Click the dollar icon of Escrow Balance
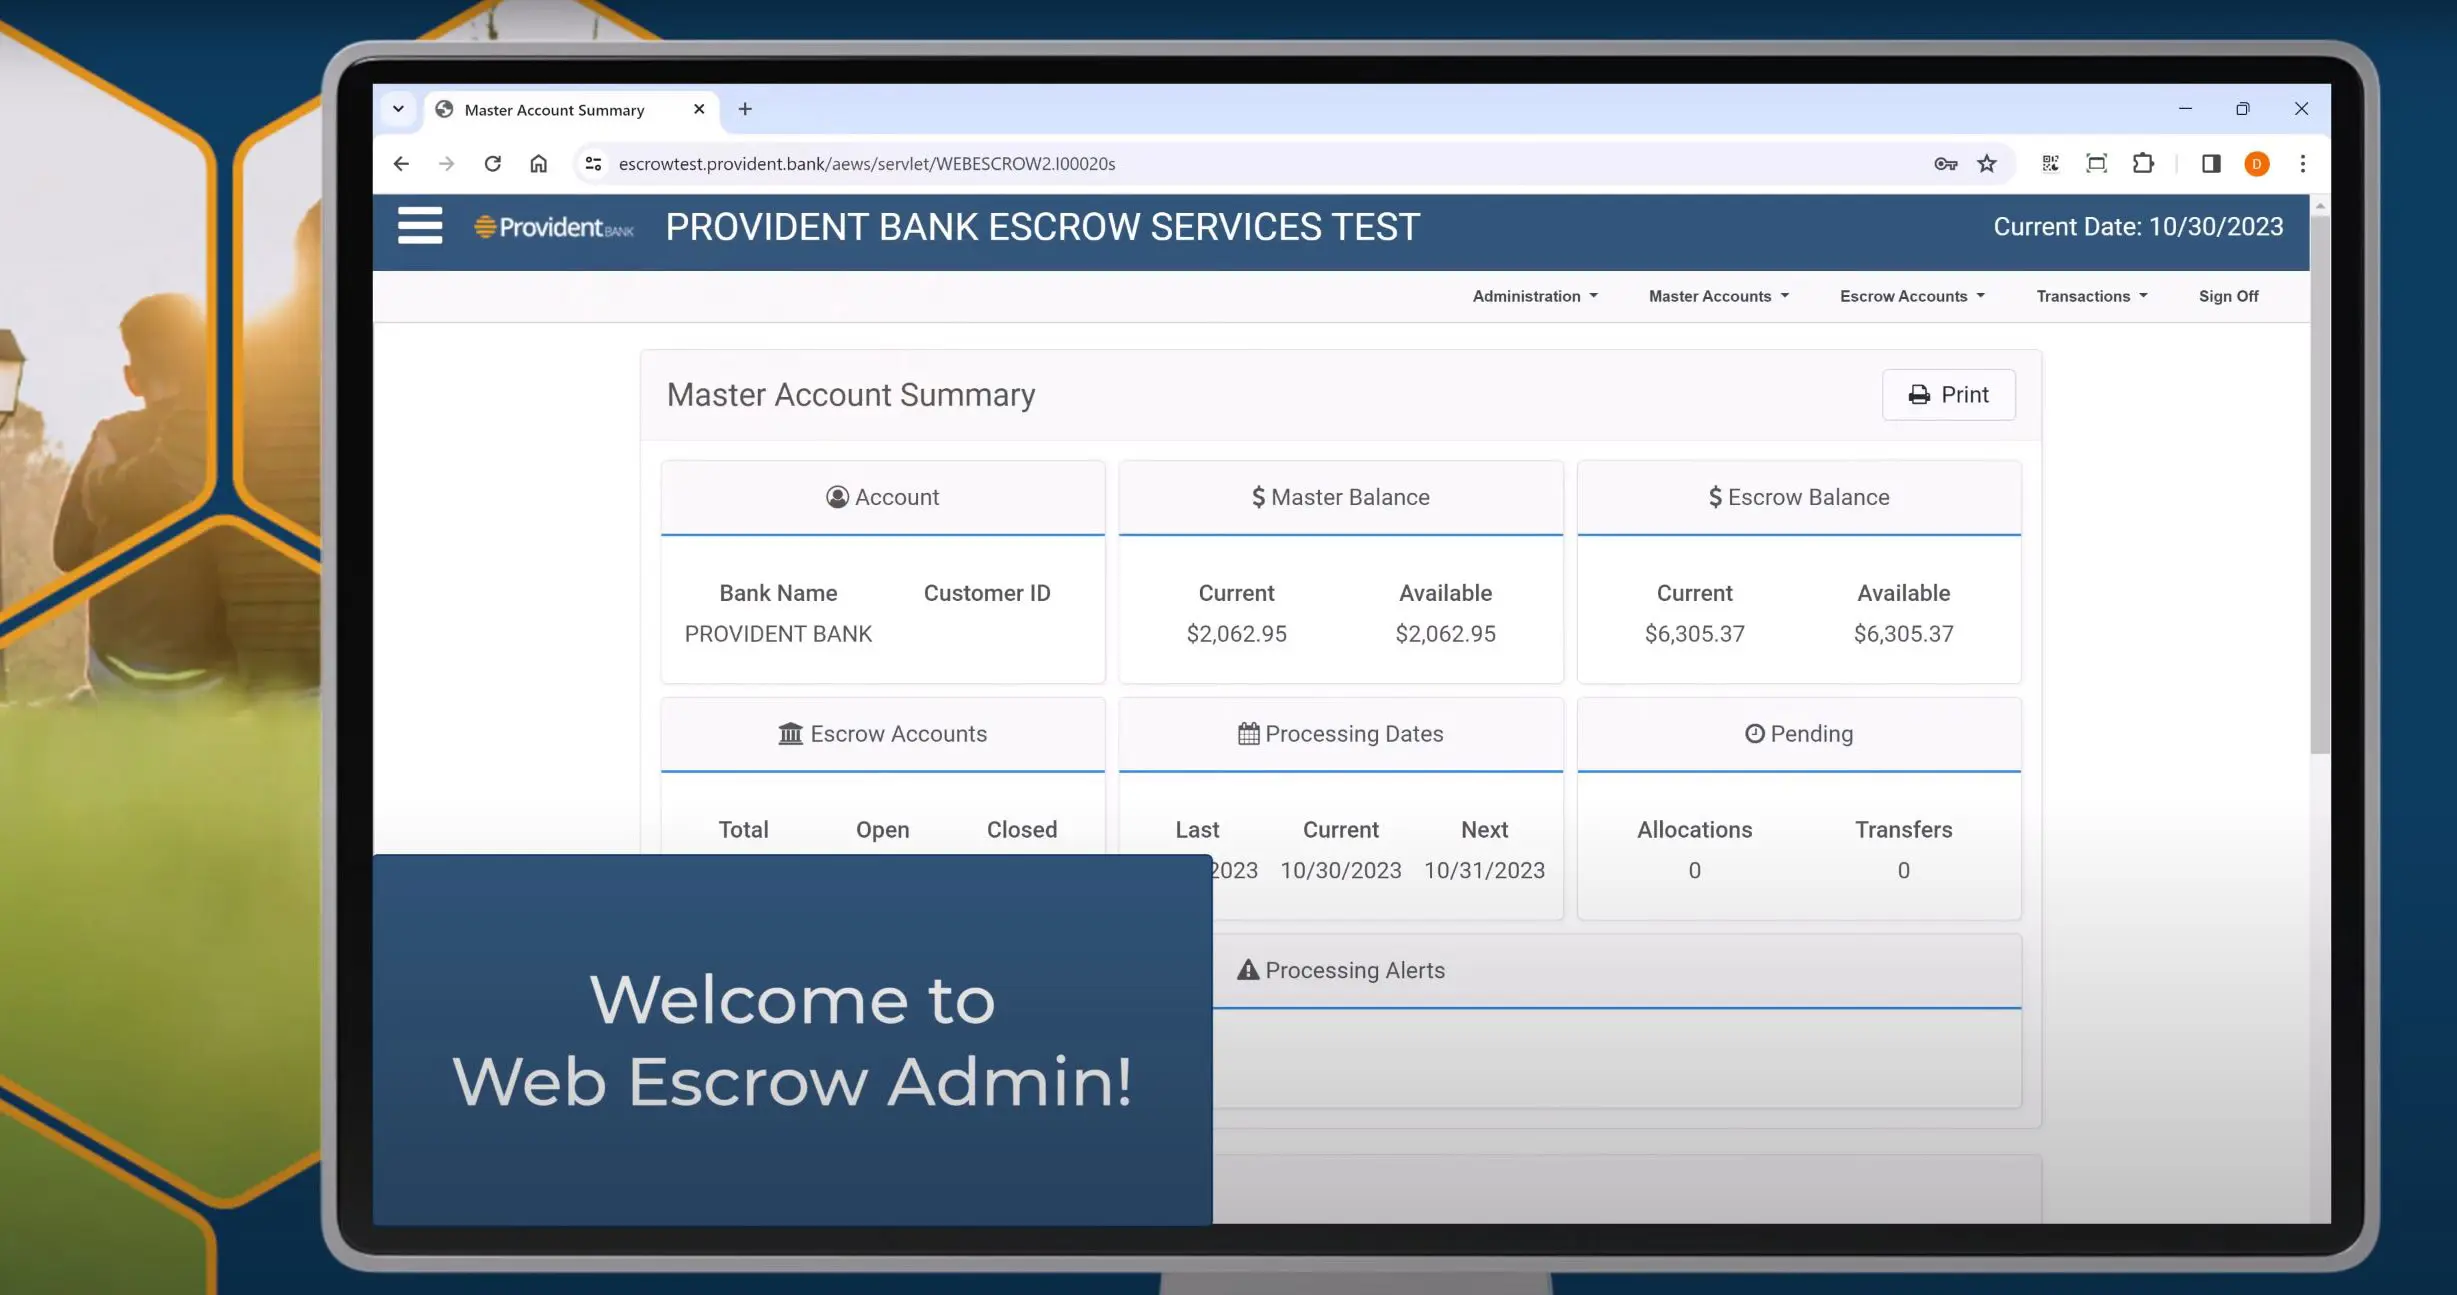The width and height of the screenshot is (2457, 1295). click(x=1715, y=497)
